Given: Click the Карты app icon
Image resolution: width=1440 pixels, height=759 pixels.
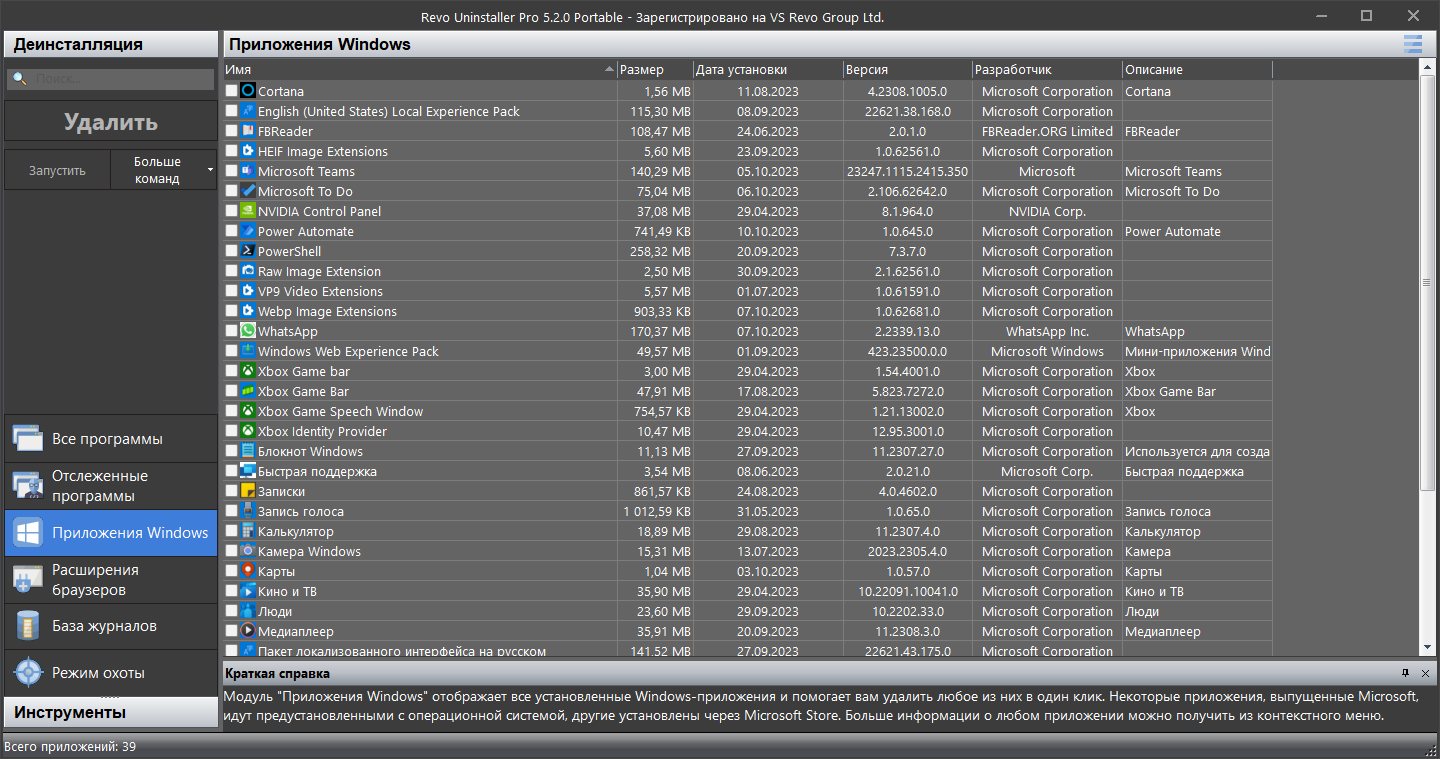Looking at the screenshot, I should [x=248, y=571].
